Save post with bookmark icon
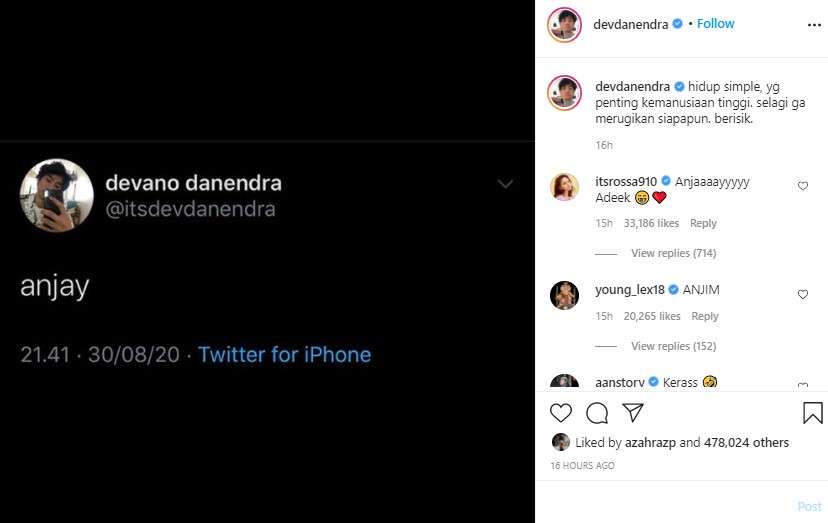This screenshot has width=828, height=523. pos(812,413)
